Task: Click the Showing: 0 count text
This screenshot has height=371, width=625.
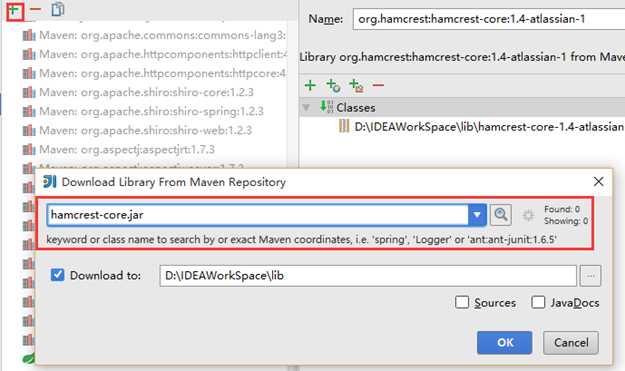Action: point(566,221)
